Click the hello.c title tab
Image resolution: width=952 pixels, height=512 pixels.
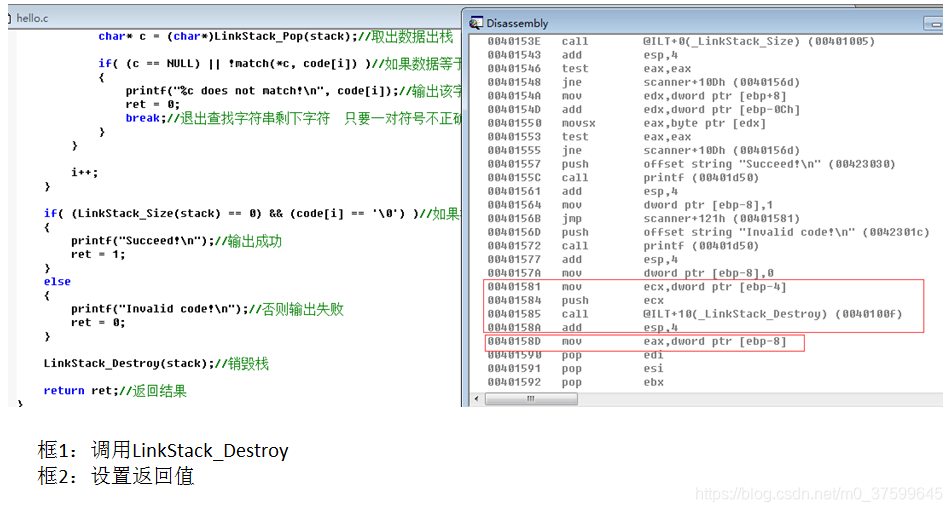point(32,18)
